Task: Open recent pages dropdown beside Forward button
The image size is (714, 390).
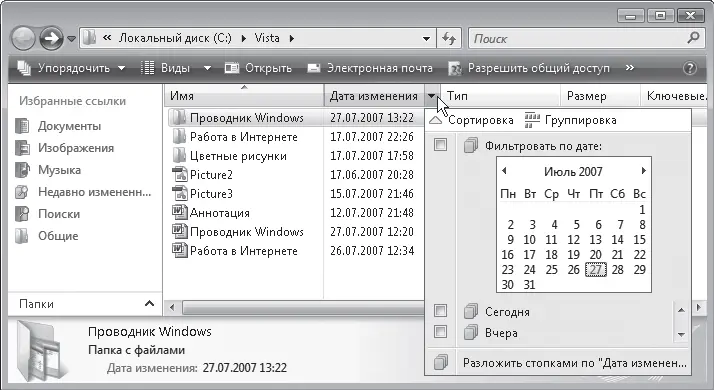Action: point(71,39)
